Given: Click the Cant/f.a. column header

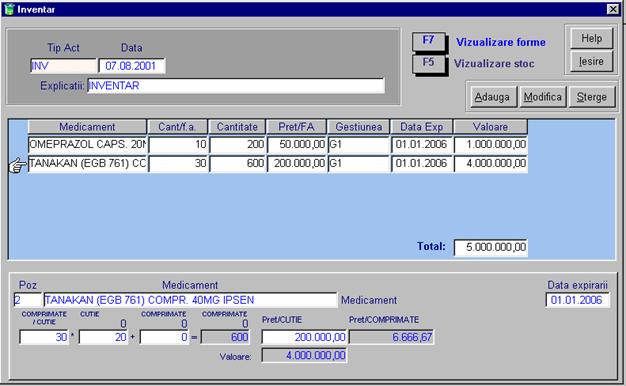Looking at the screenshot, I should (x=177, y=127).
